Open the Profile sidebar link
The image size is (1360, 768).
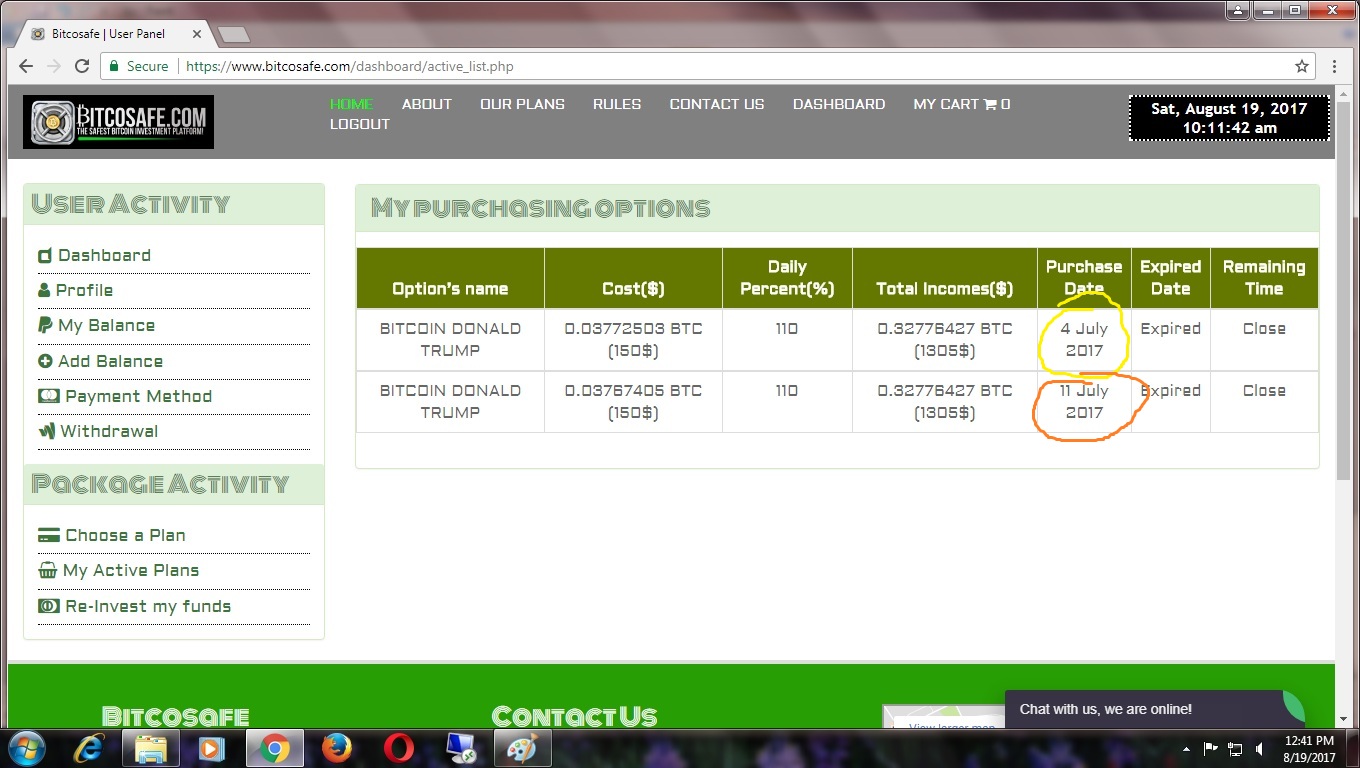[75, 290]
